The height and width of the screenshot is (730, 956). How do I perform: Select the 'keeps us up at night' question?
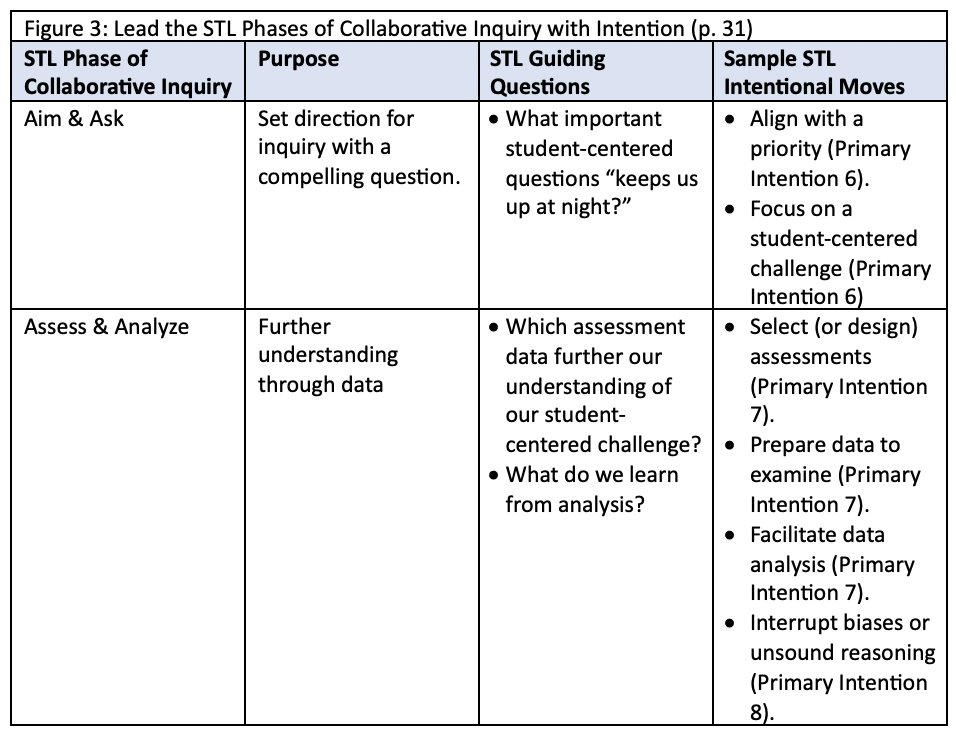coord(594,163)
